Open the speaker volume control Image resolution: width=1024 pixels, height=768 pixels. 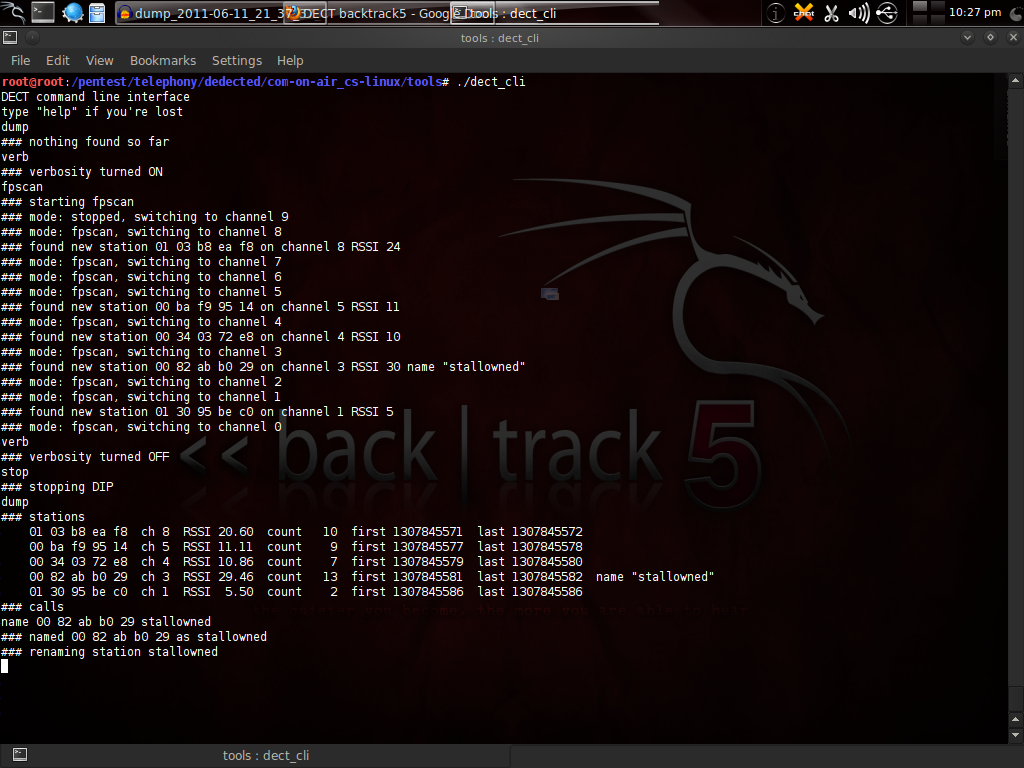(x=859, y=13)
